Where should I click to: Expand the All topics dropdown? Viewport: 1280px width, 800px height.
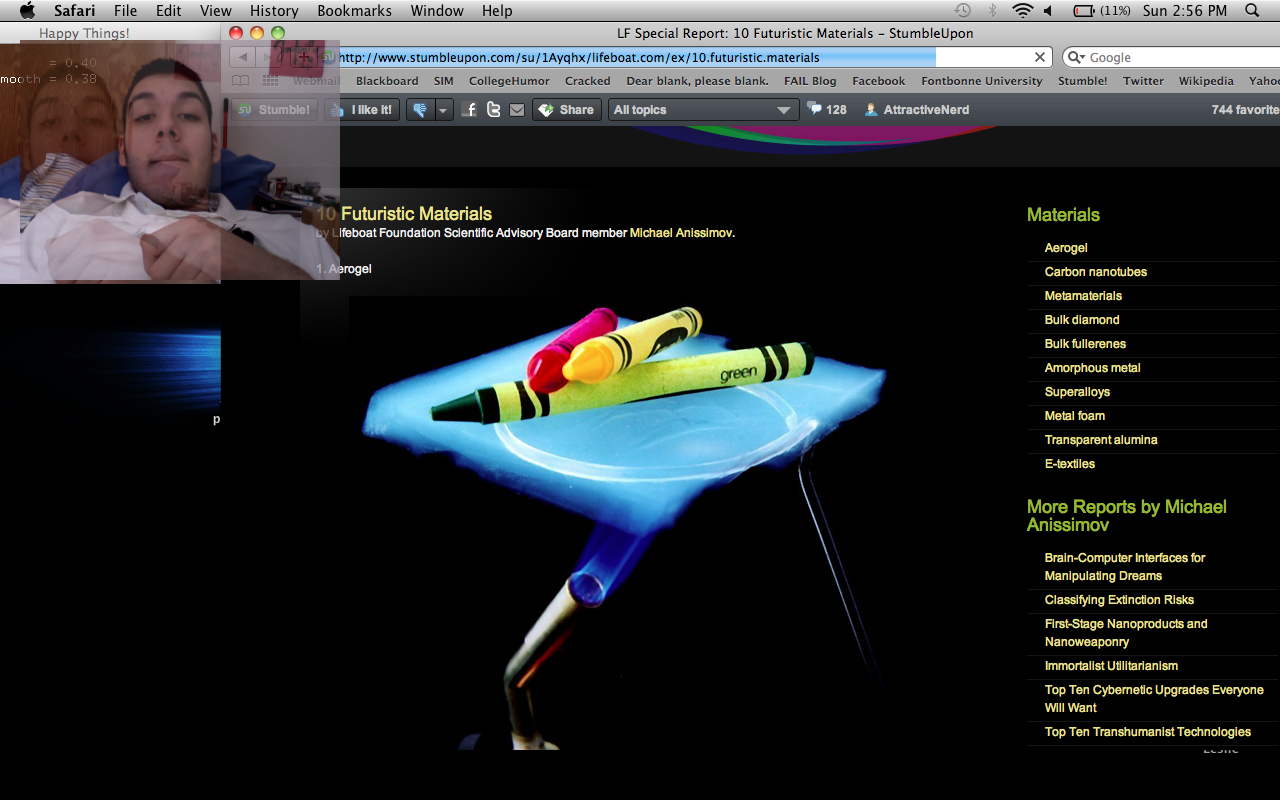pyautogui.click(x=702, y=110)
